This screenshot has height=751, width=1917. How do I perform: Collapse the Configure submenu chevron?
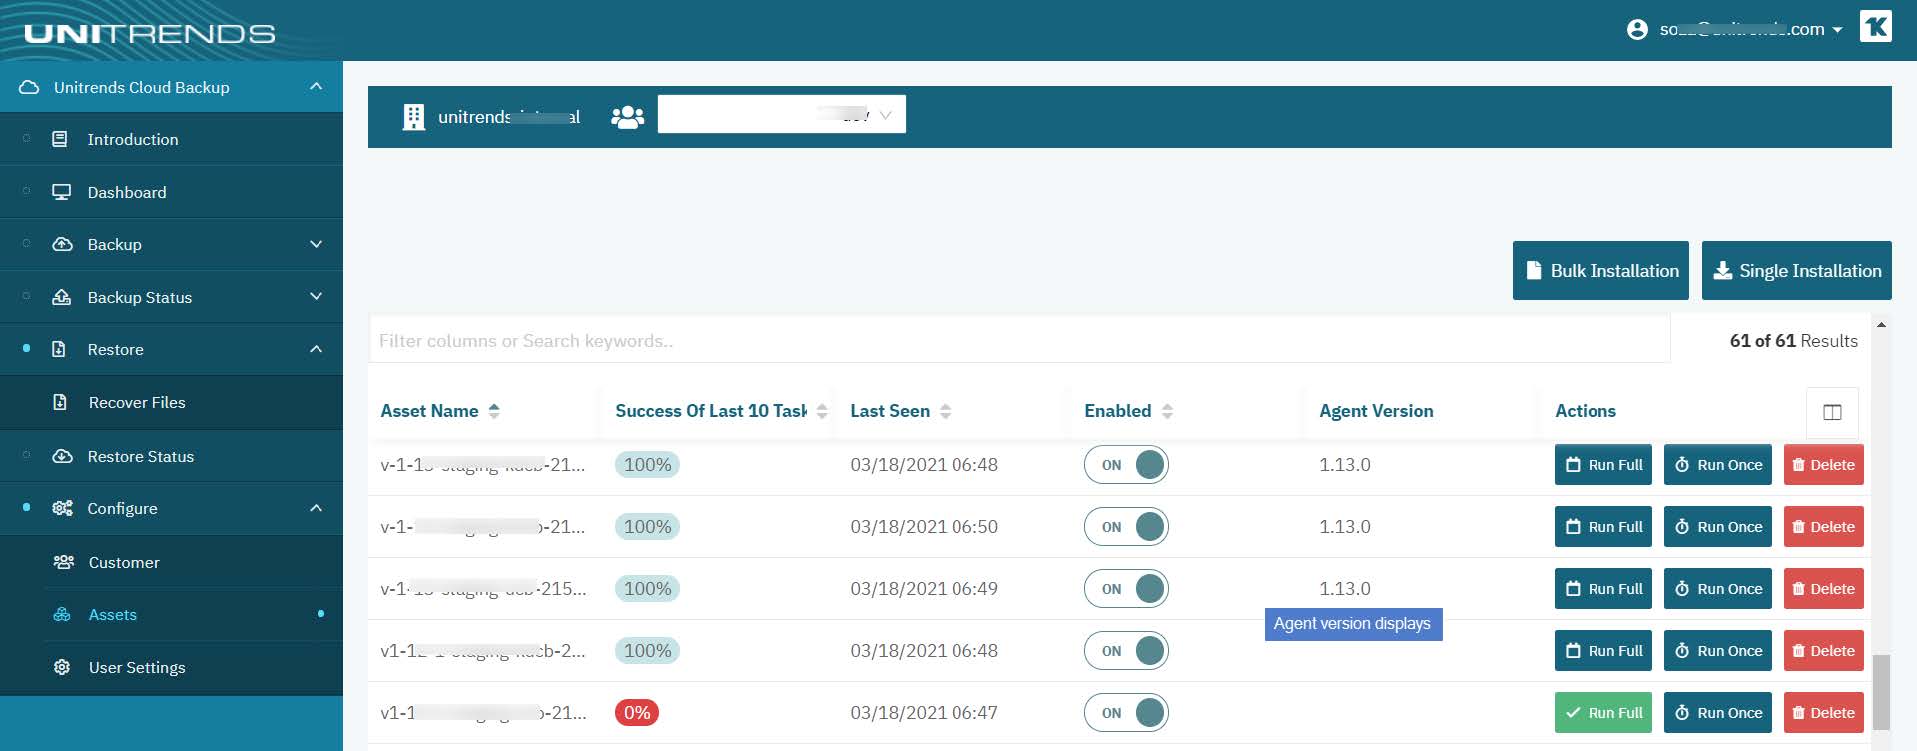point(316,508)
